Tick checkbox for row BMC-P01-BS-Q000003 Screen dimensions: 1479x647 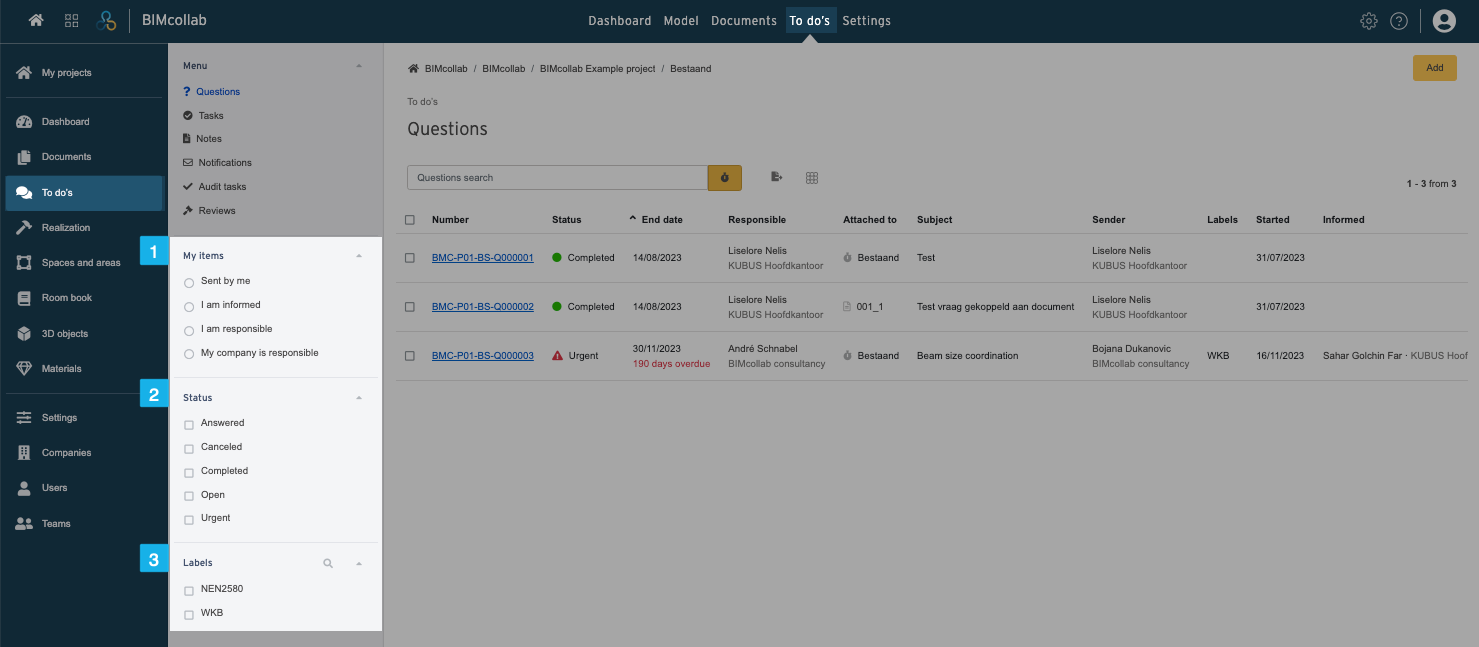click(x=410, y=356)
